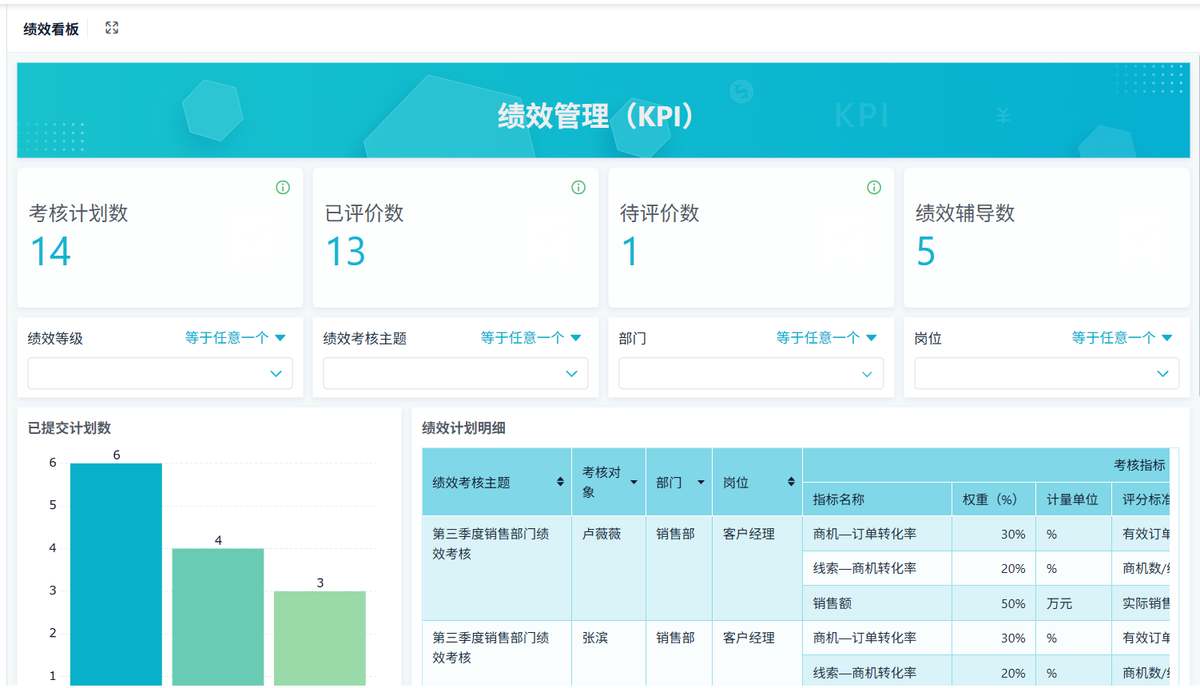Click info icon on 已评价数 card
This screenshot has width=1200, height=688.
578,187
